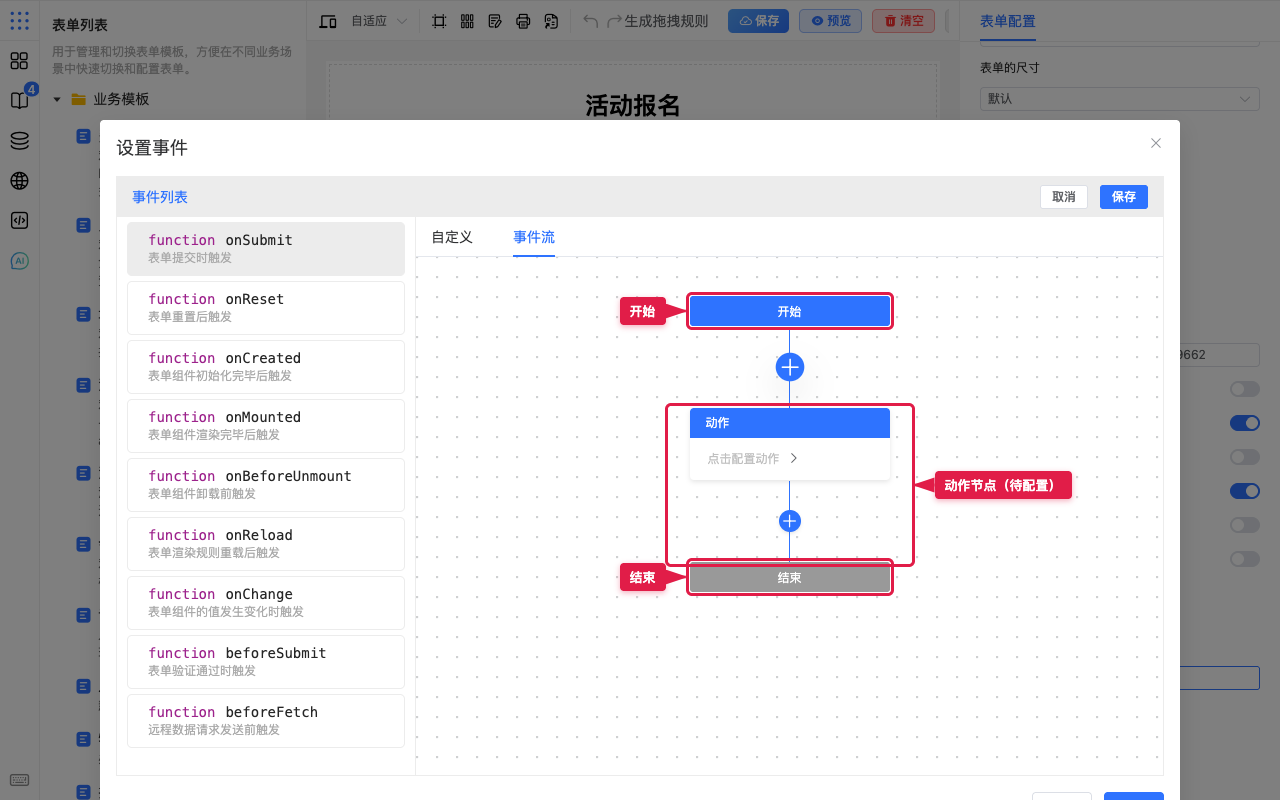This screenshot has width=1280, height=800.
Task: Click the red 清空 button in toolbar
Action: pos(904,21)
